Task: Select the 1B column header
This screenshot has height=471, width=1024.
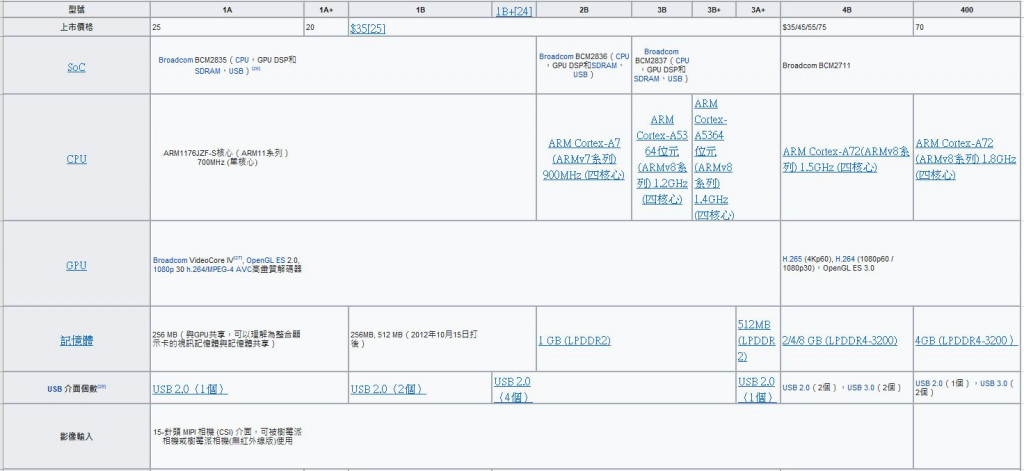Action: coord(421,10)
